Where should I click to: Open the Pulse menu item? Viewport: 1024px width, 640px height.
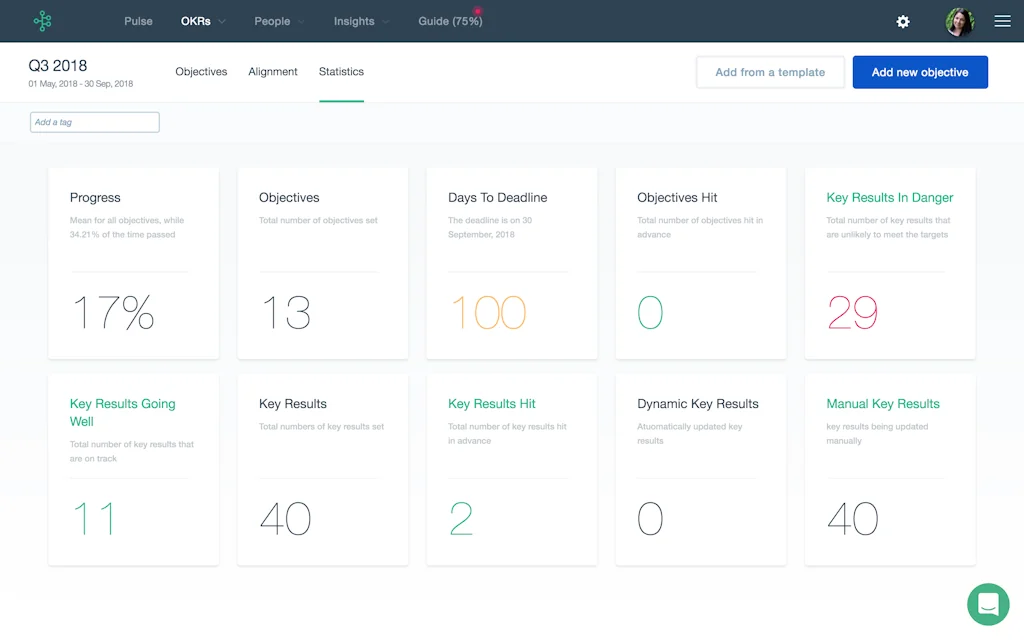[x=138, y=20]
